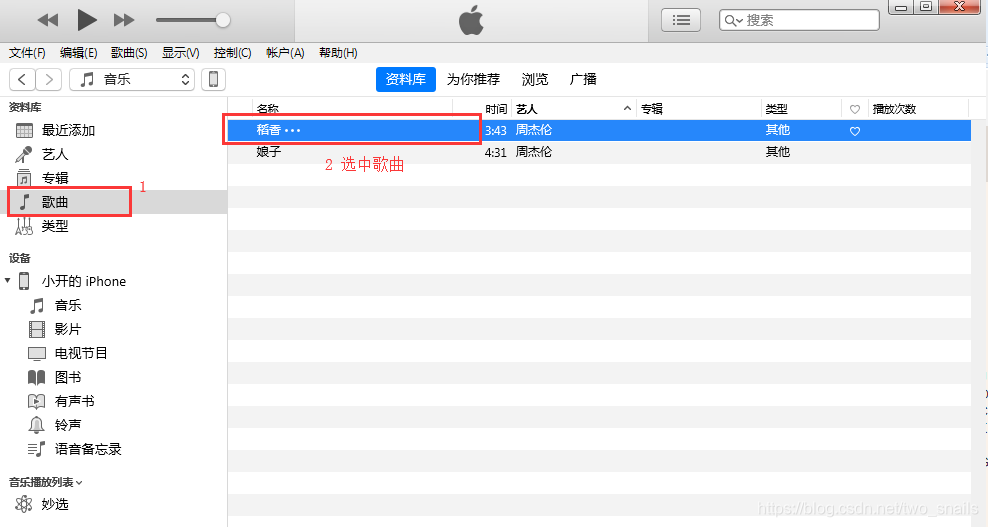Toggle the love heart for 稻香

tap(854, 131)
